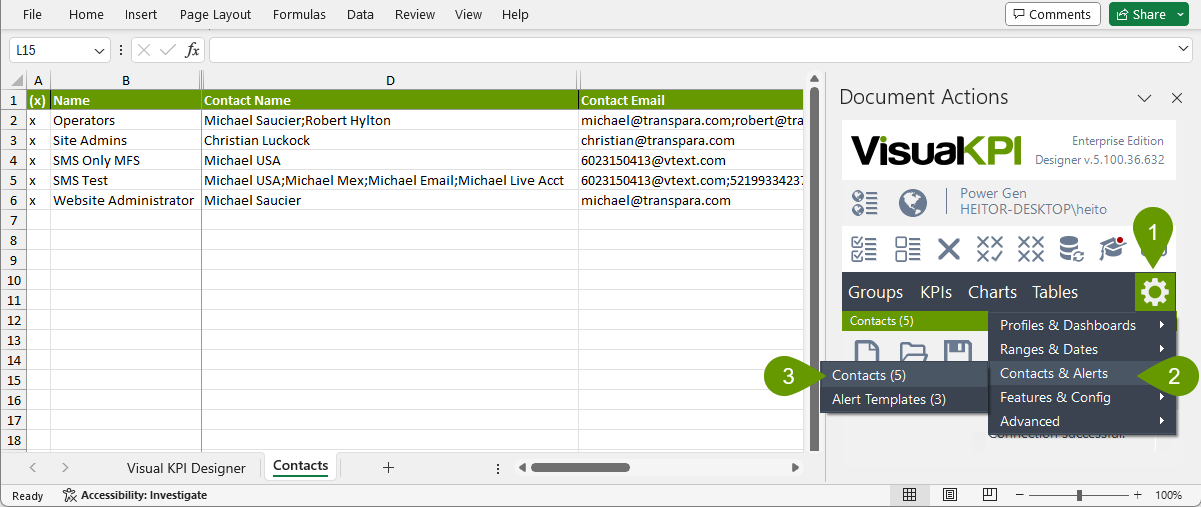Switch to Visual KPI Designer sheet tab

coord(186,467)
